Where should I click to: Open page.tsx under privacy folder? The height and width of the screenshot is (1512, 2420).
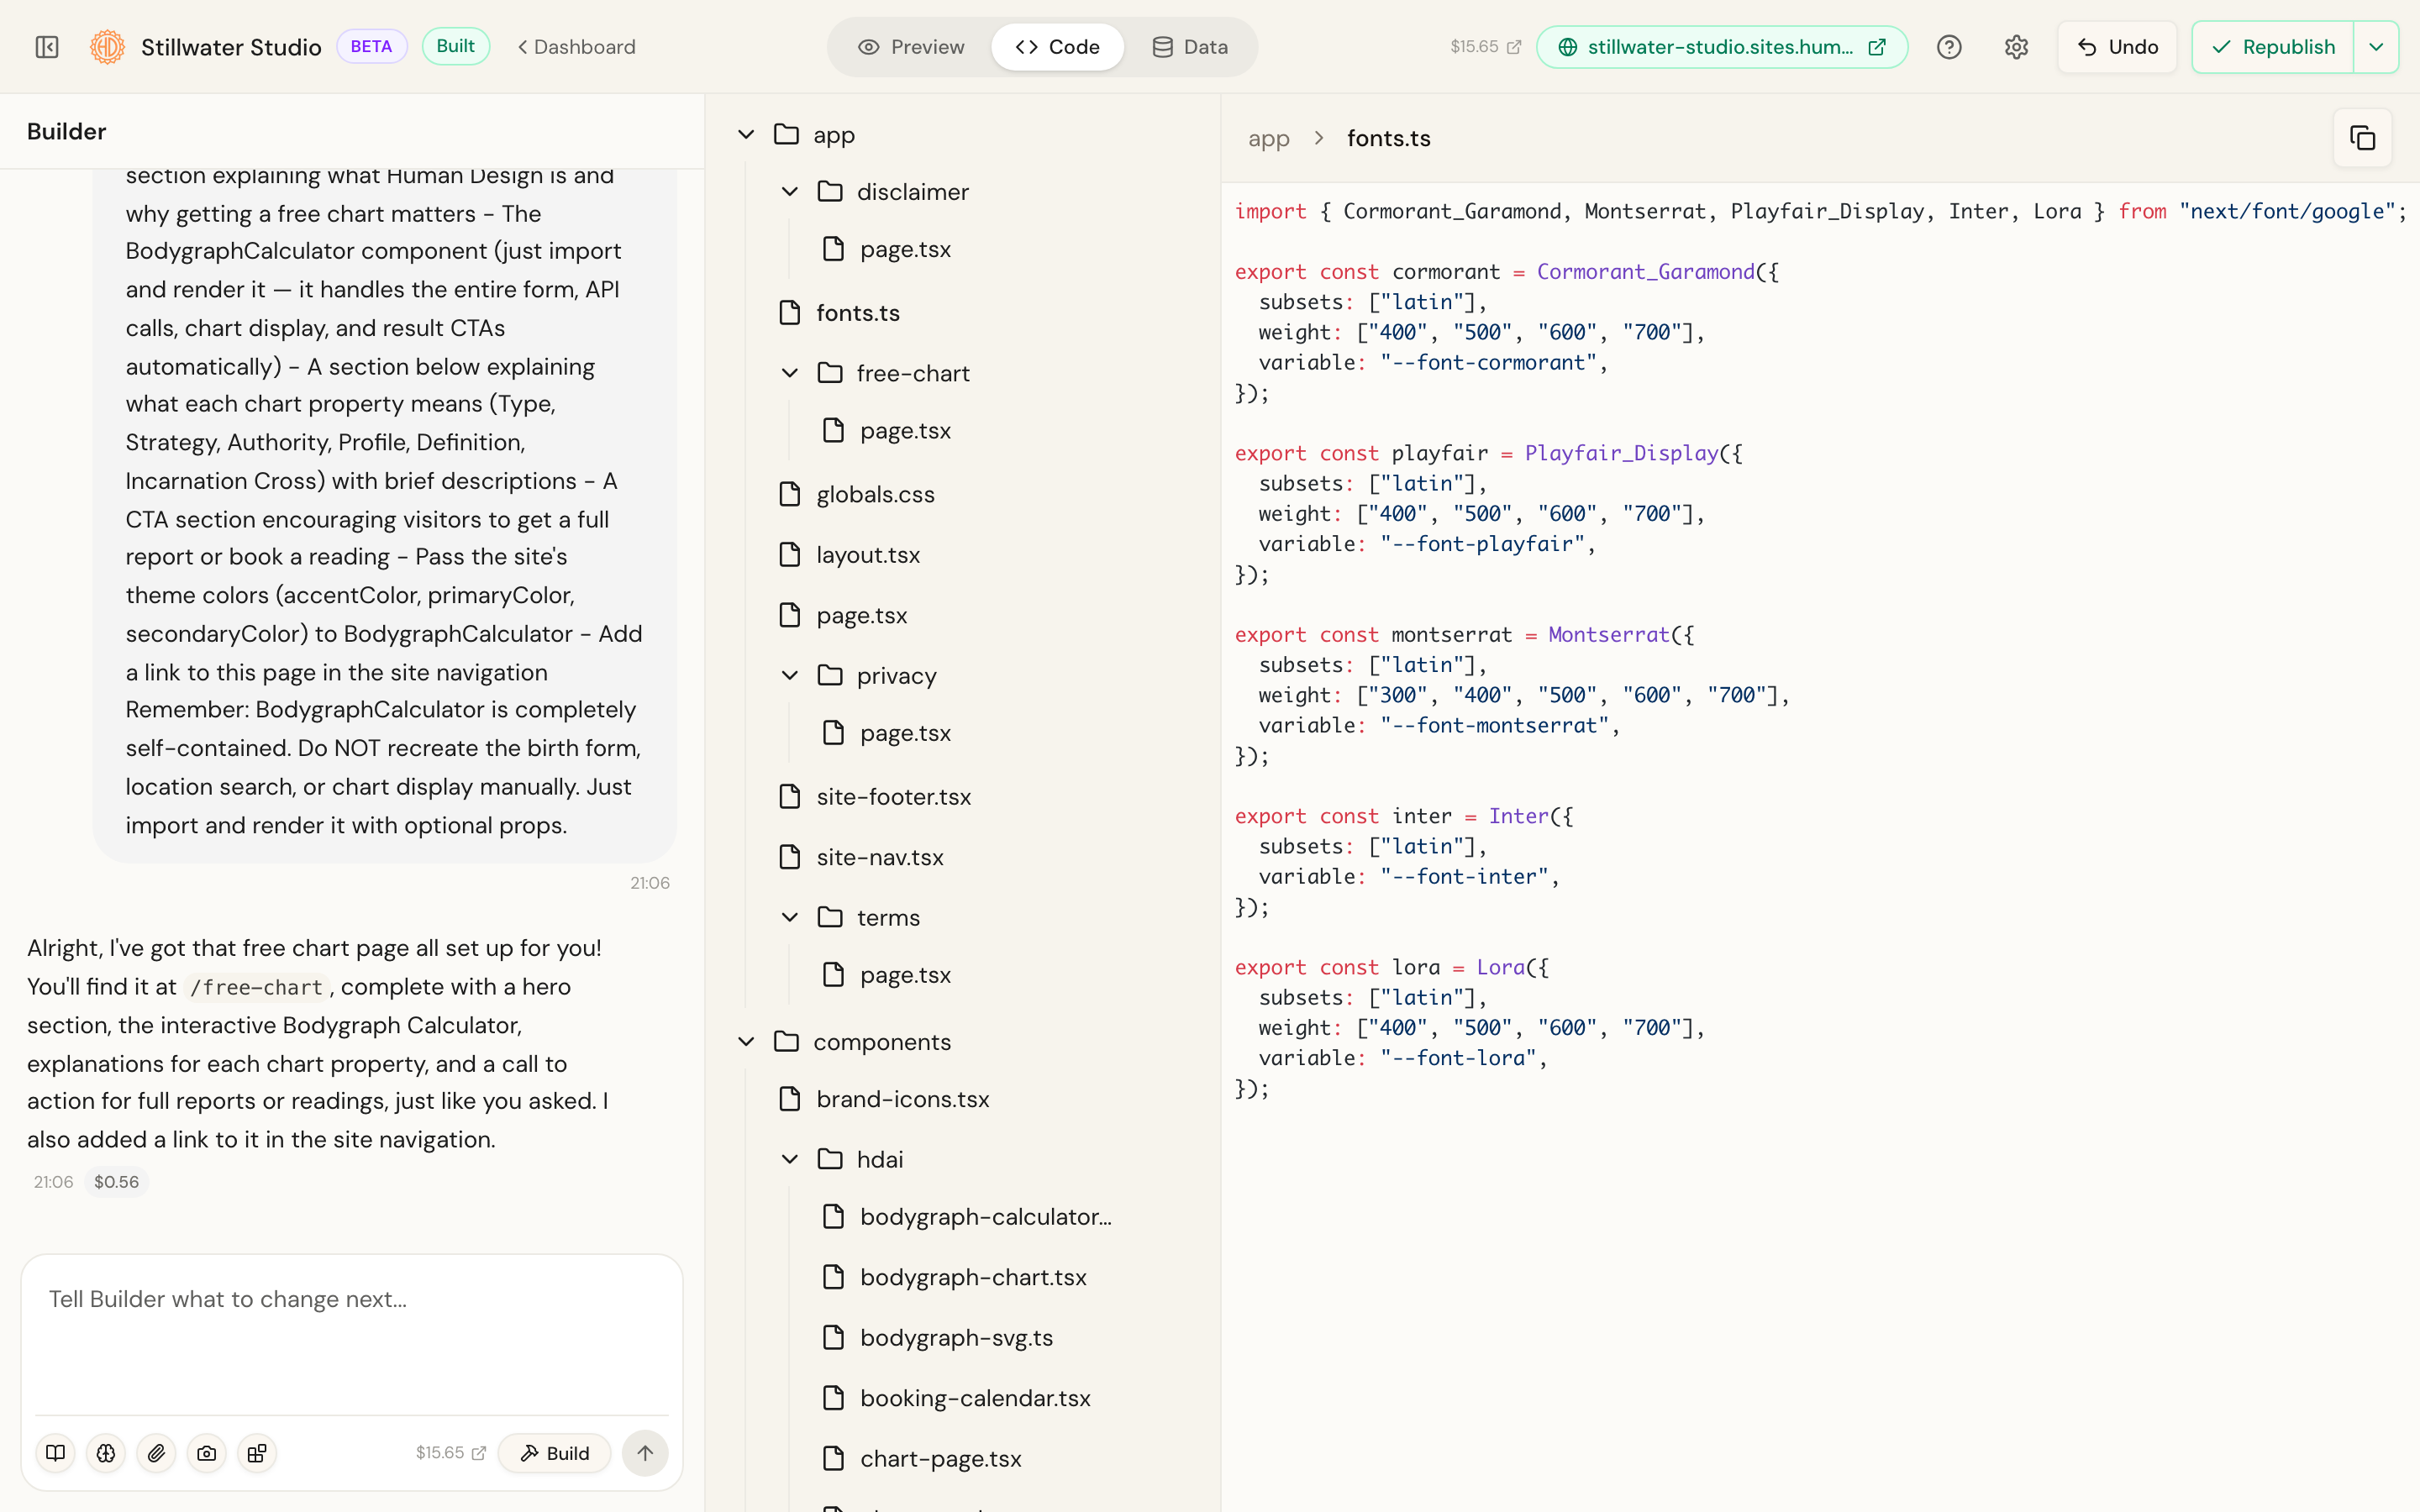904,733
